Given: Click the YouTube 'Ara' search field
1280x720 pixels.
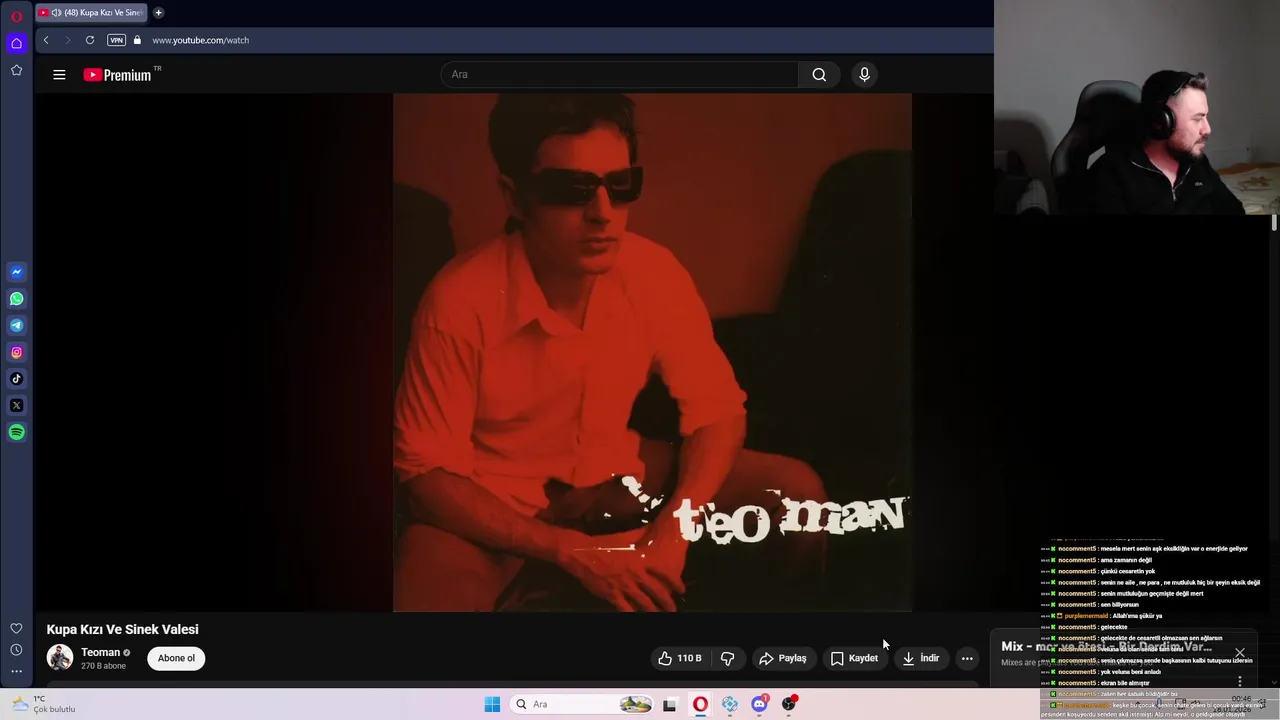Looking at the screenshot, I should pyautogui.click(x=619, y=74).
